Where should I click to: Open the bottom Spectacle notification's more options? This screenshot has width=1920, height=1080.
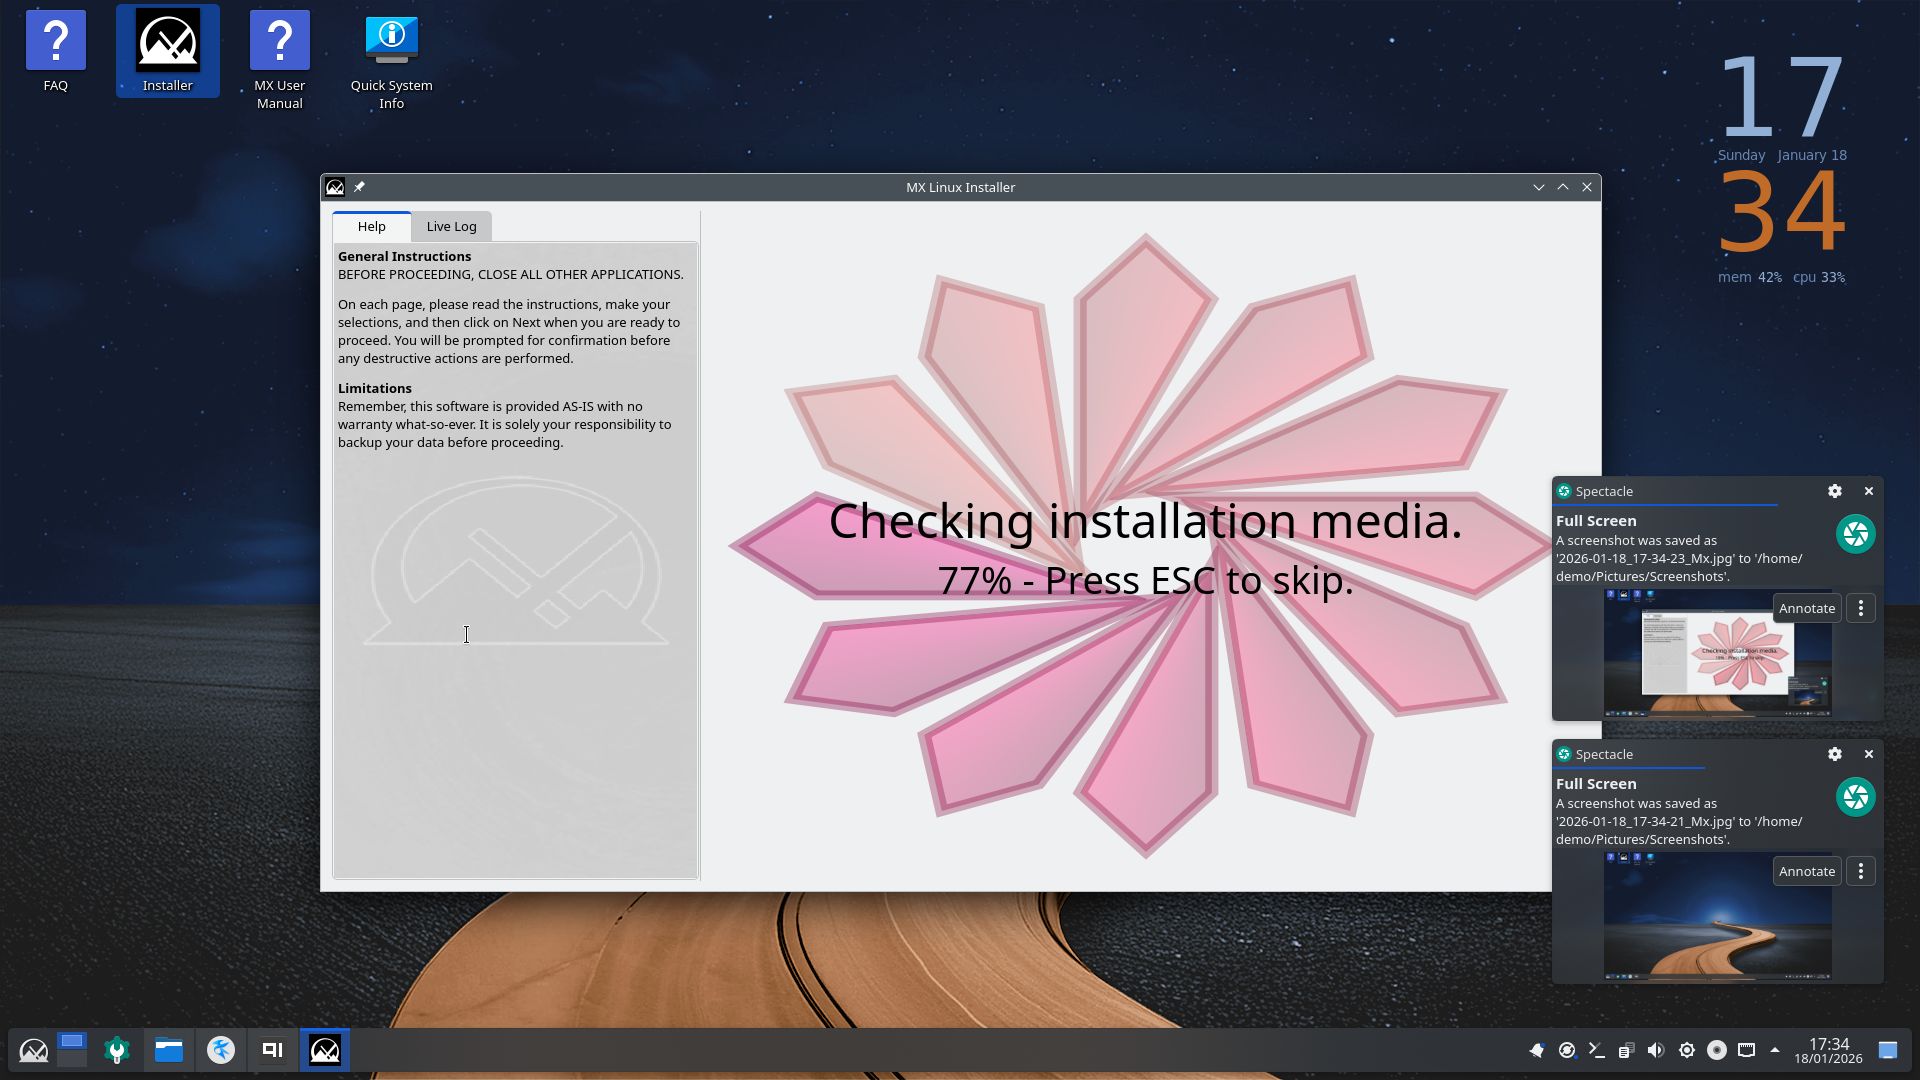(x=1860, y=871)
